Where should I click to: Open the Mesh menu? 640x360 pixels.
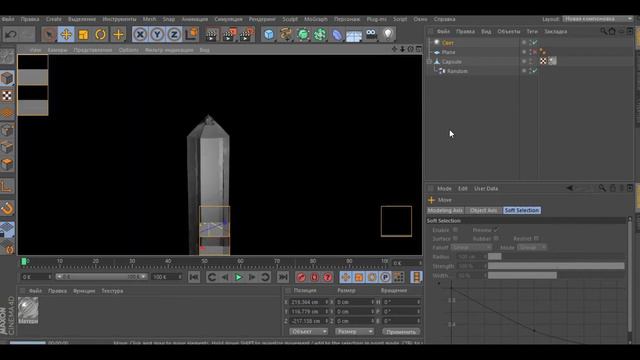tap(149, 19)
